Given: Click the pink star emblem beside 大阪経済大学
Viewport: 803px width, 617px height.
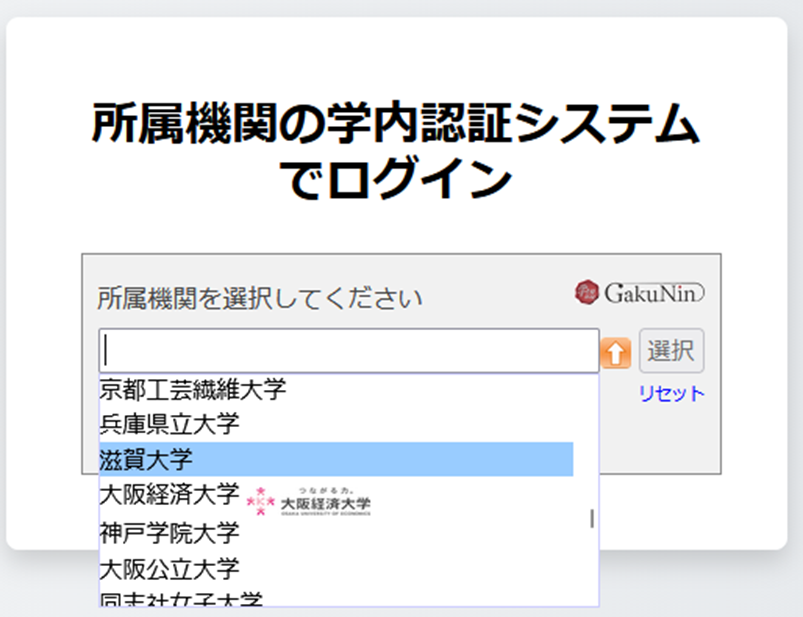Looking at the screenshot, I should click(261, 499).
